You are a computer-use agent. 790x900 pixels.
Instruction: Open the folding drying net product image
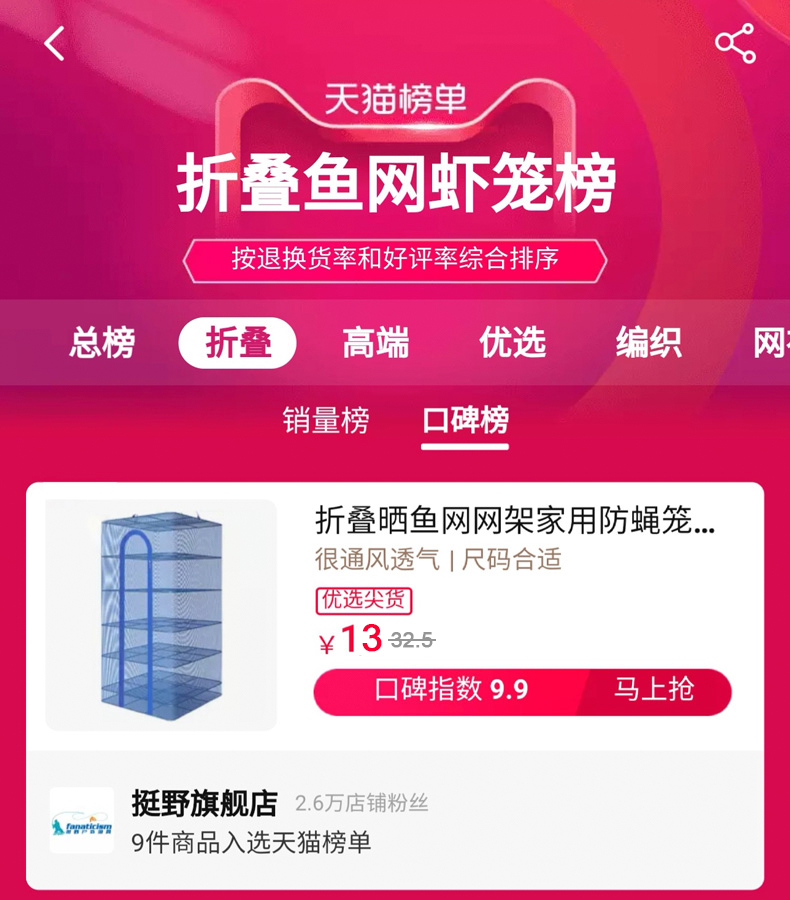tap(161, 615)
